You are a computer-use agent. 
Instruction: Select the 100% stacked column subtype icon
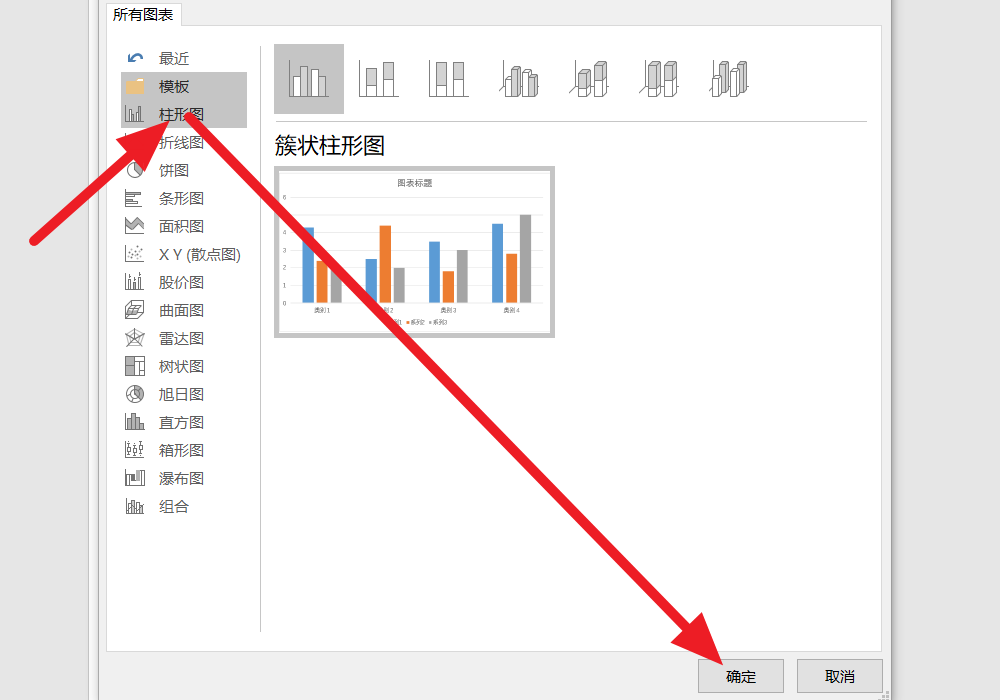(447, 79)
